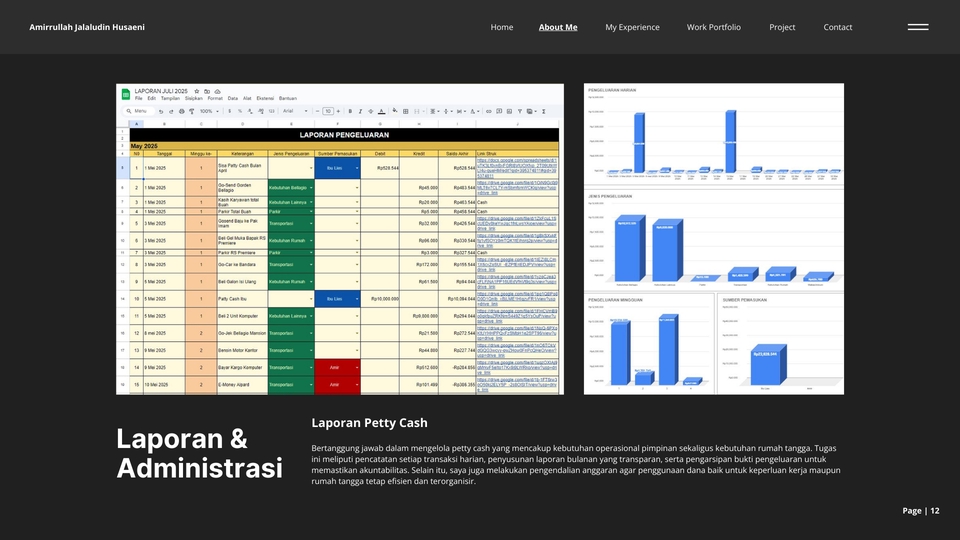The height and width of the screenshot is (540, 960).
Task: Open the Arial font dropdown
Action: [x=296, y=111]
